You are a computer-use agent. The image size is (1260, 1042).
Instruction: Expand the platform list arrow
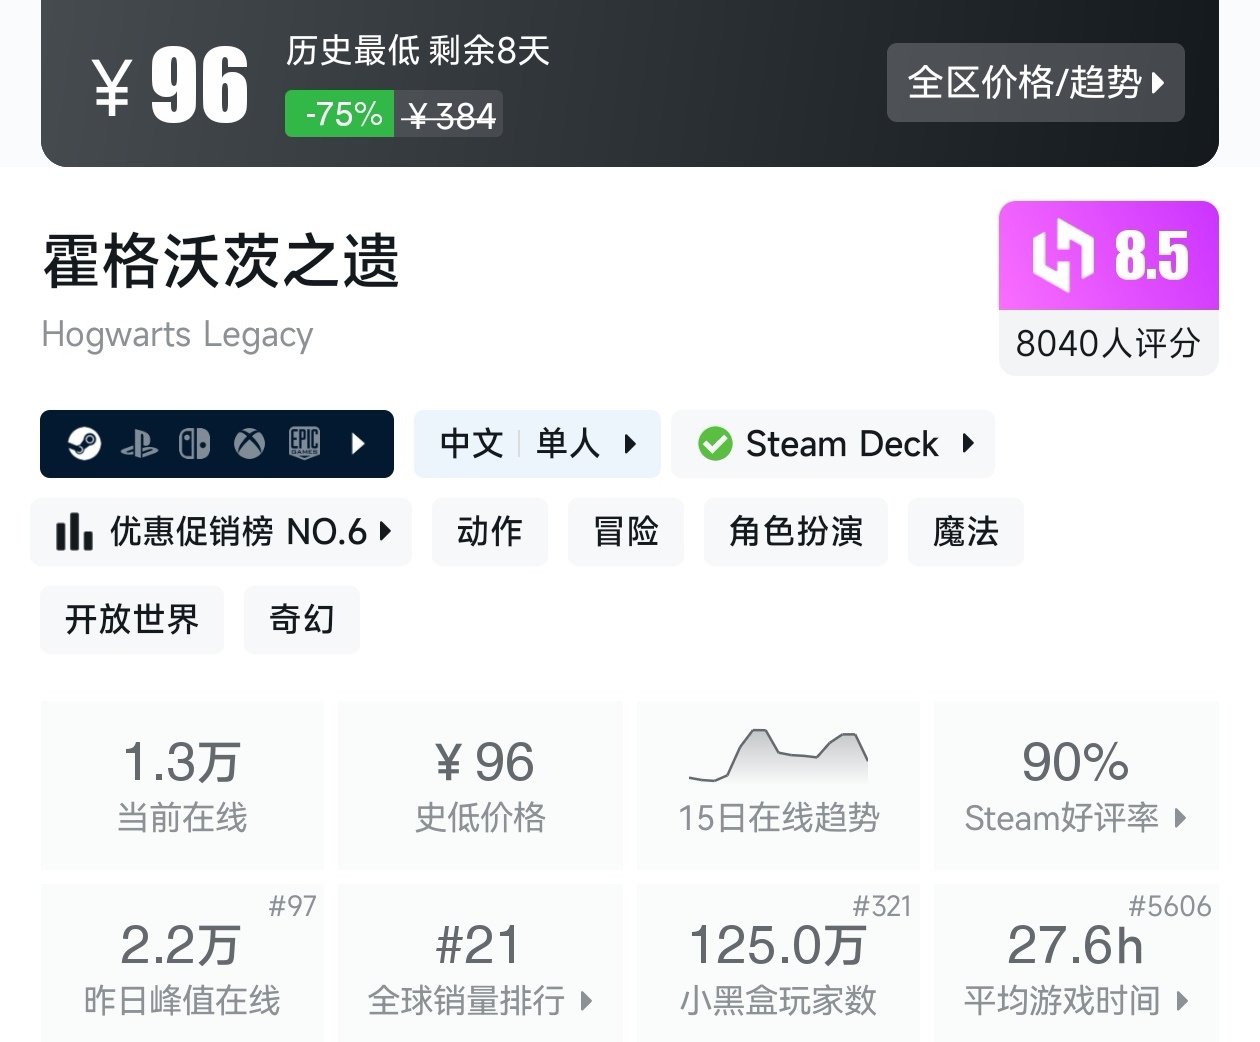click(x=359, y=443)
